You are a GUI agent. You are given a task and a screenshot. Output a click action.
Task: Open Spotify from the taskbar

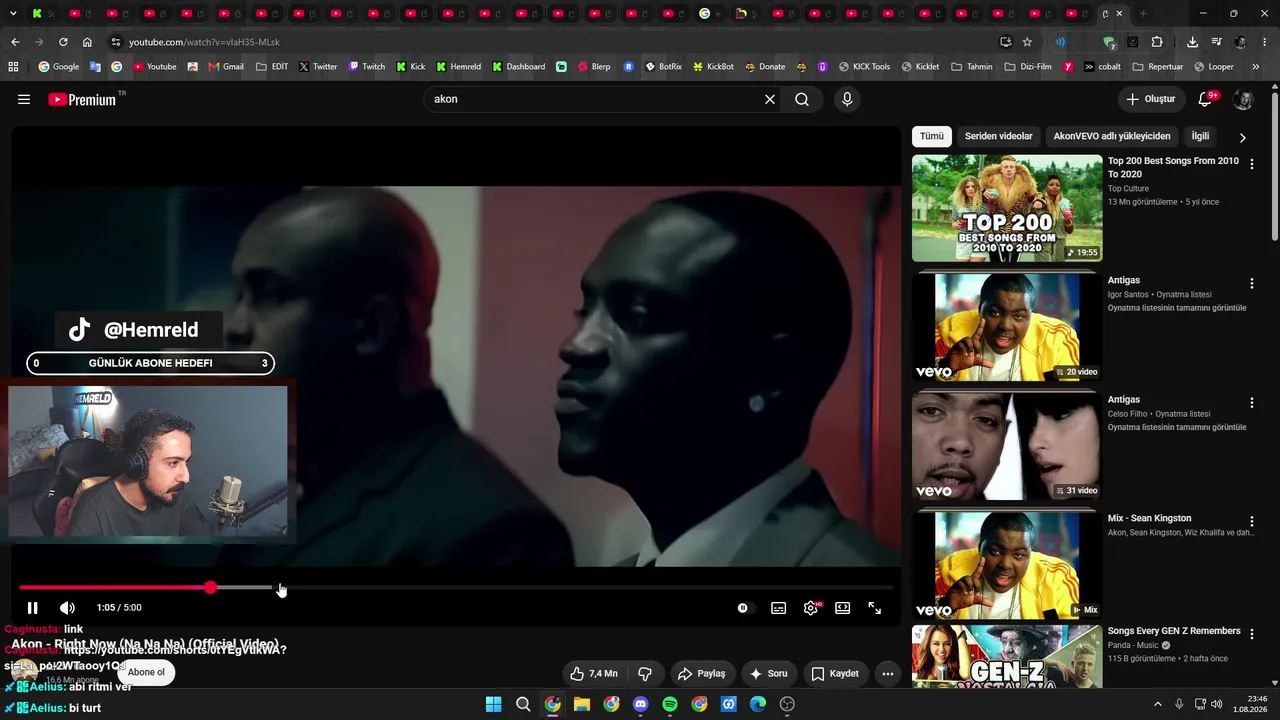pyautogui.click(x=670, y=704)
